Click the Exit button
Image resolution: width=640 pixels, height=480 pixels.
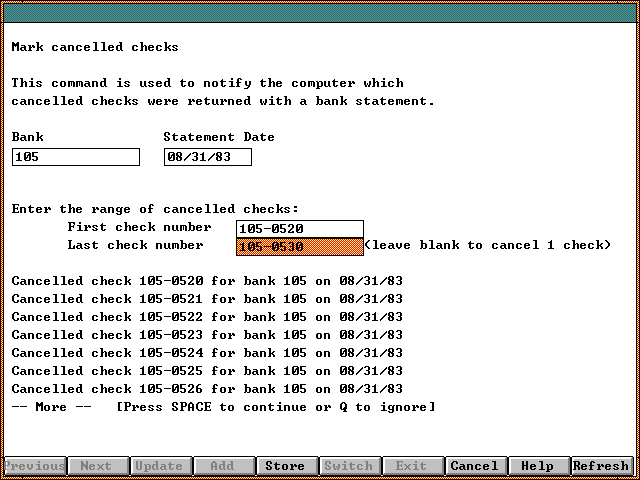click(x=411, y=466)
